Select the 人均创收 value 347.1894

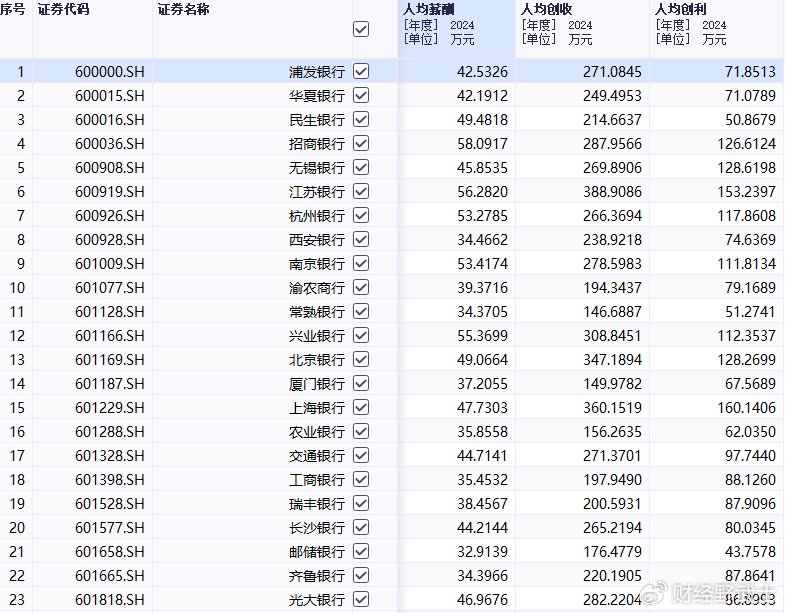pos(612,360)
